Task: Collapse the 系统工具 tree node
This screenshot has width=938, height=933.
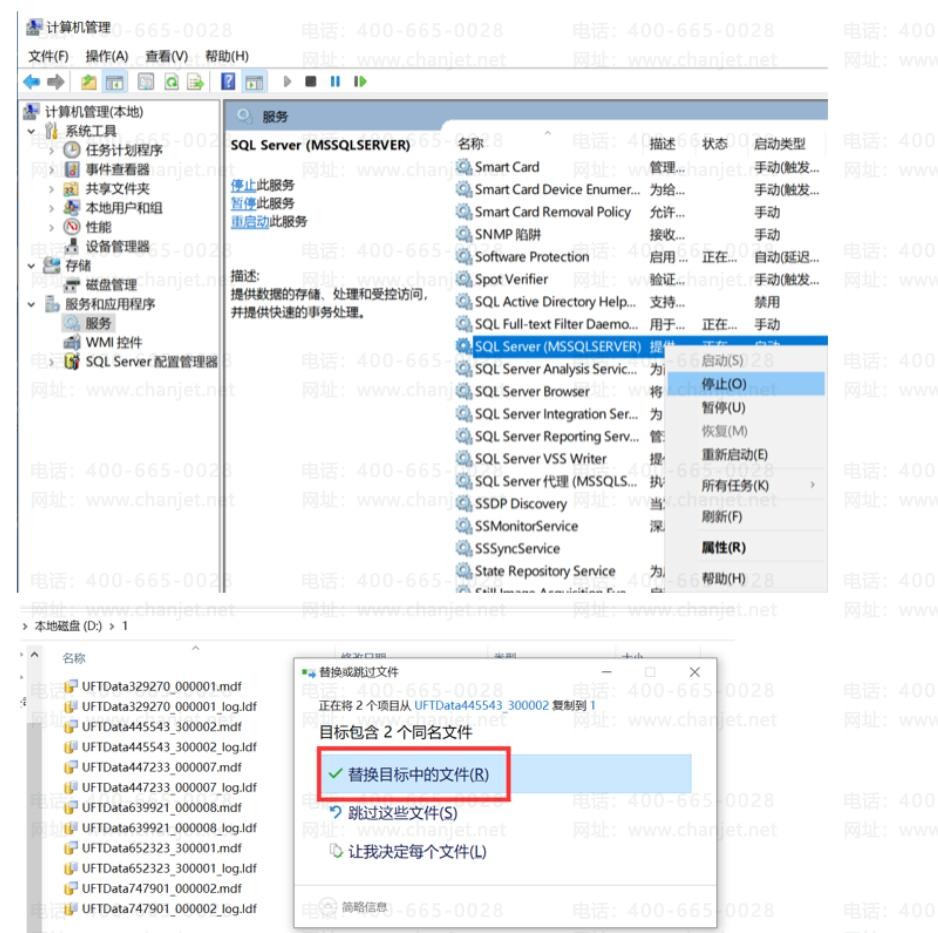Action: [31, 131]
